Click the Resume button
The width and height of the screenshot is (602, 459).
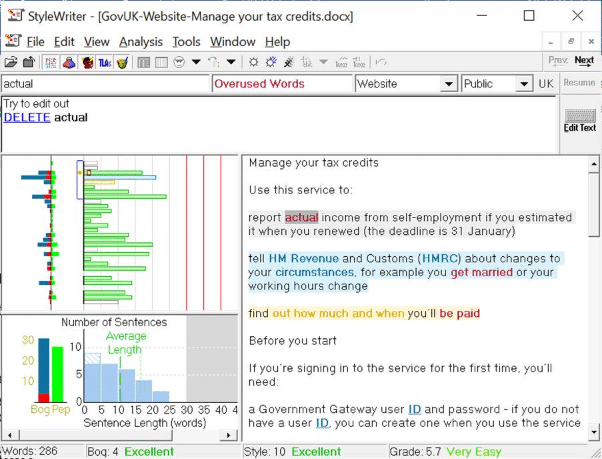[579, 83]
